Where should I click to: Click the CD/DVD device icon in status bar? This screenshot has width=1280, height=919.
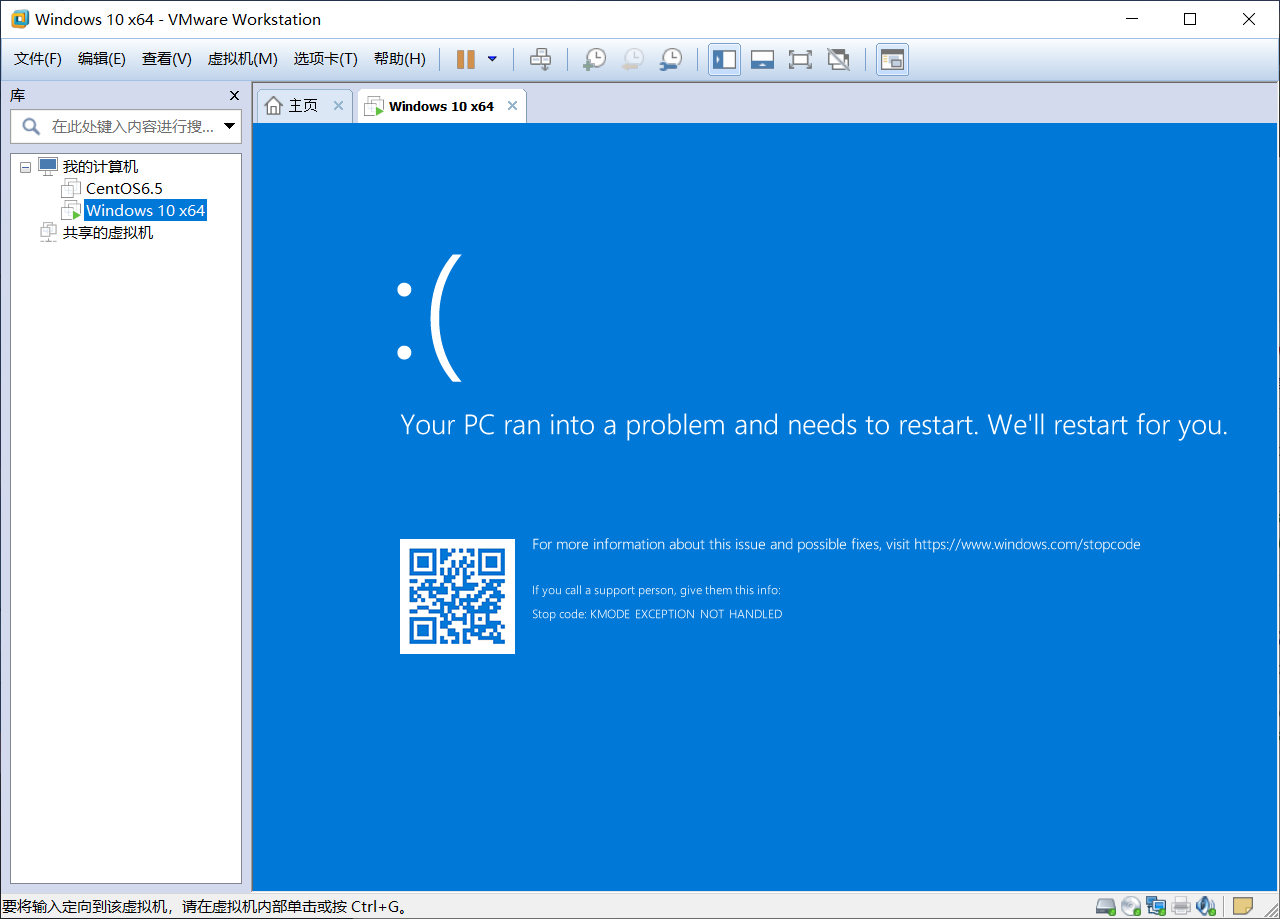(x=1130, y=906)
